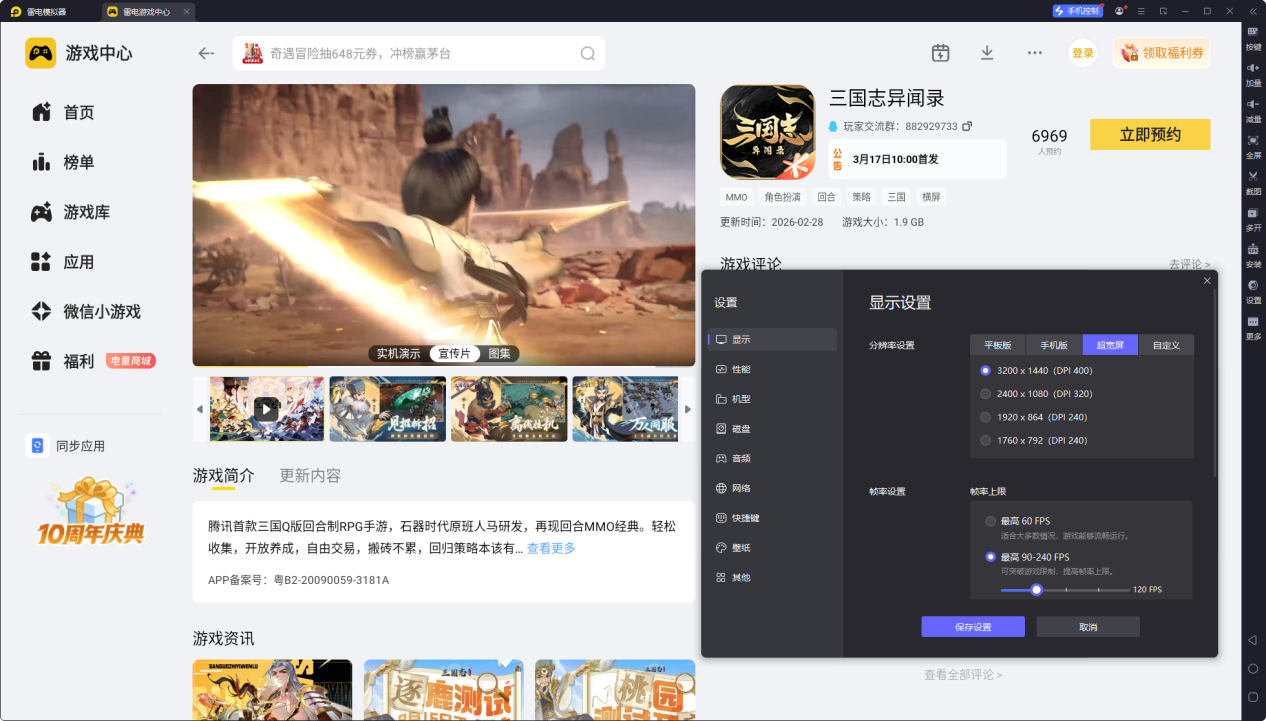Click the 保存设置 button

(x=973, y=627)
